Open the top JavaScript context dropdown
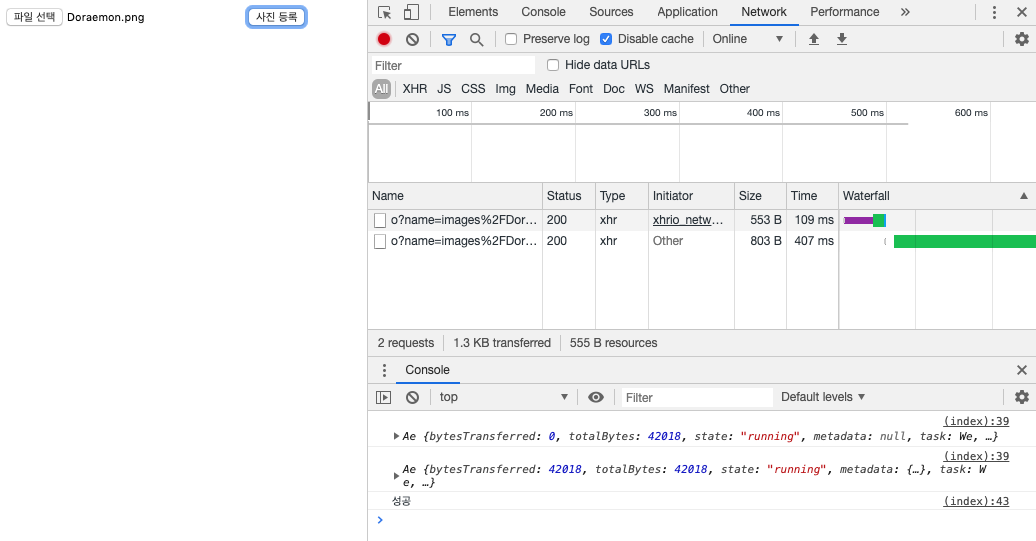This screenshot has height=541, width=1036. click(x=503, y=397)
